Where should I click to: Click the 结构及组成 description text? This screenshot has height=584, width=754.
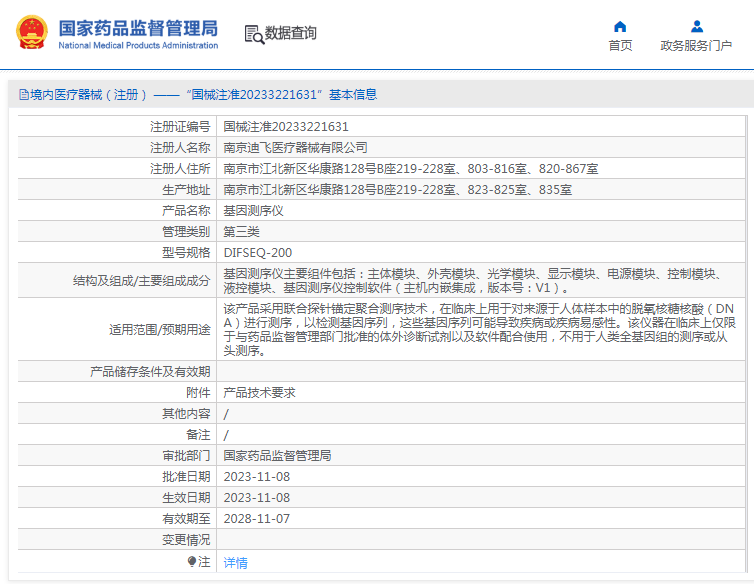(x=472, y=281)
